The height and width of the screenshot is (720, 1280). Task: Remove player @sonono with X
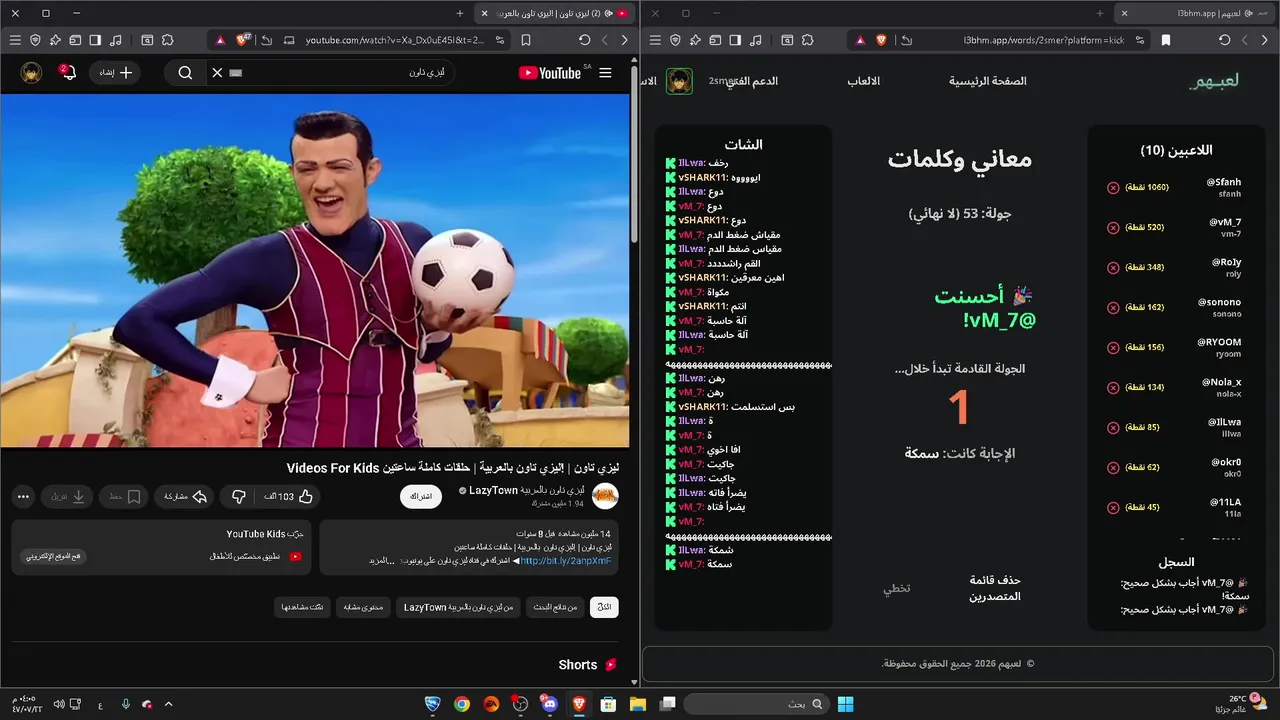[x=1113, y=307]
